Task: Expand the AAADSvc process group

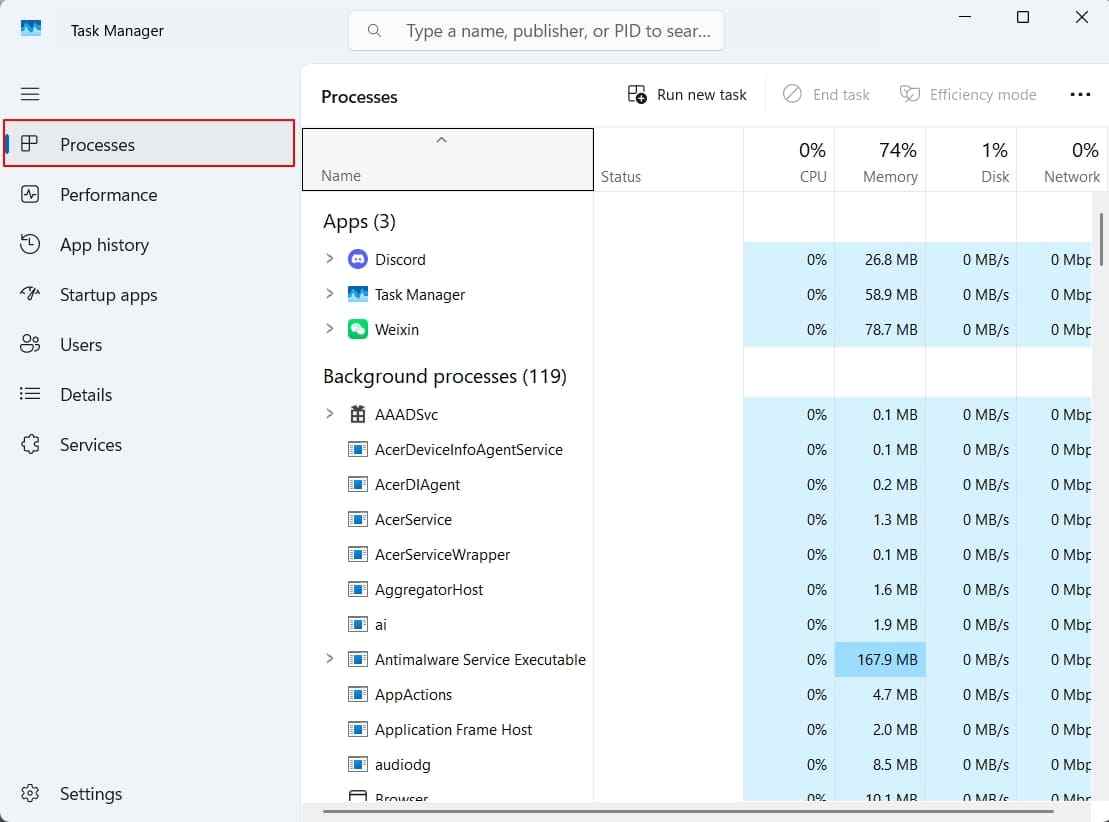Action: [330, 414]
